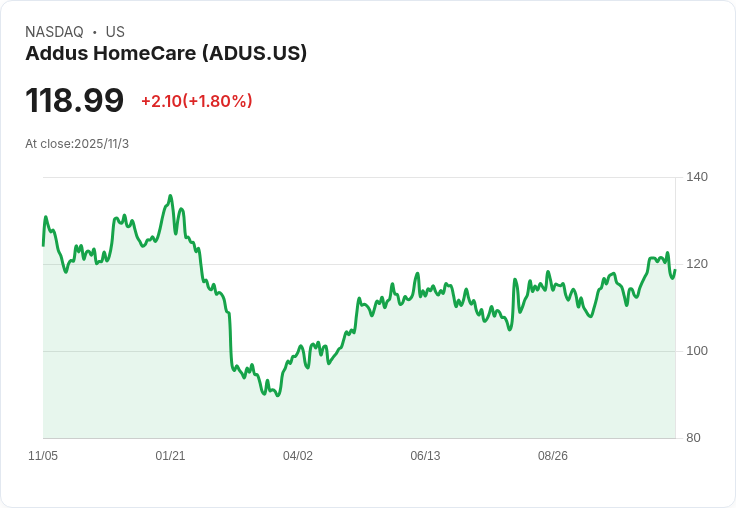Click the 01/21 date axis label
This screenshot has height=508, width=736.
pos(170,456)
